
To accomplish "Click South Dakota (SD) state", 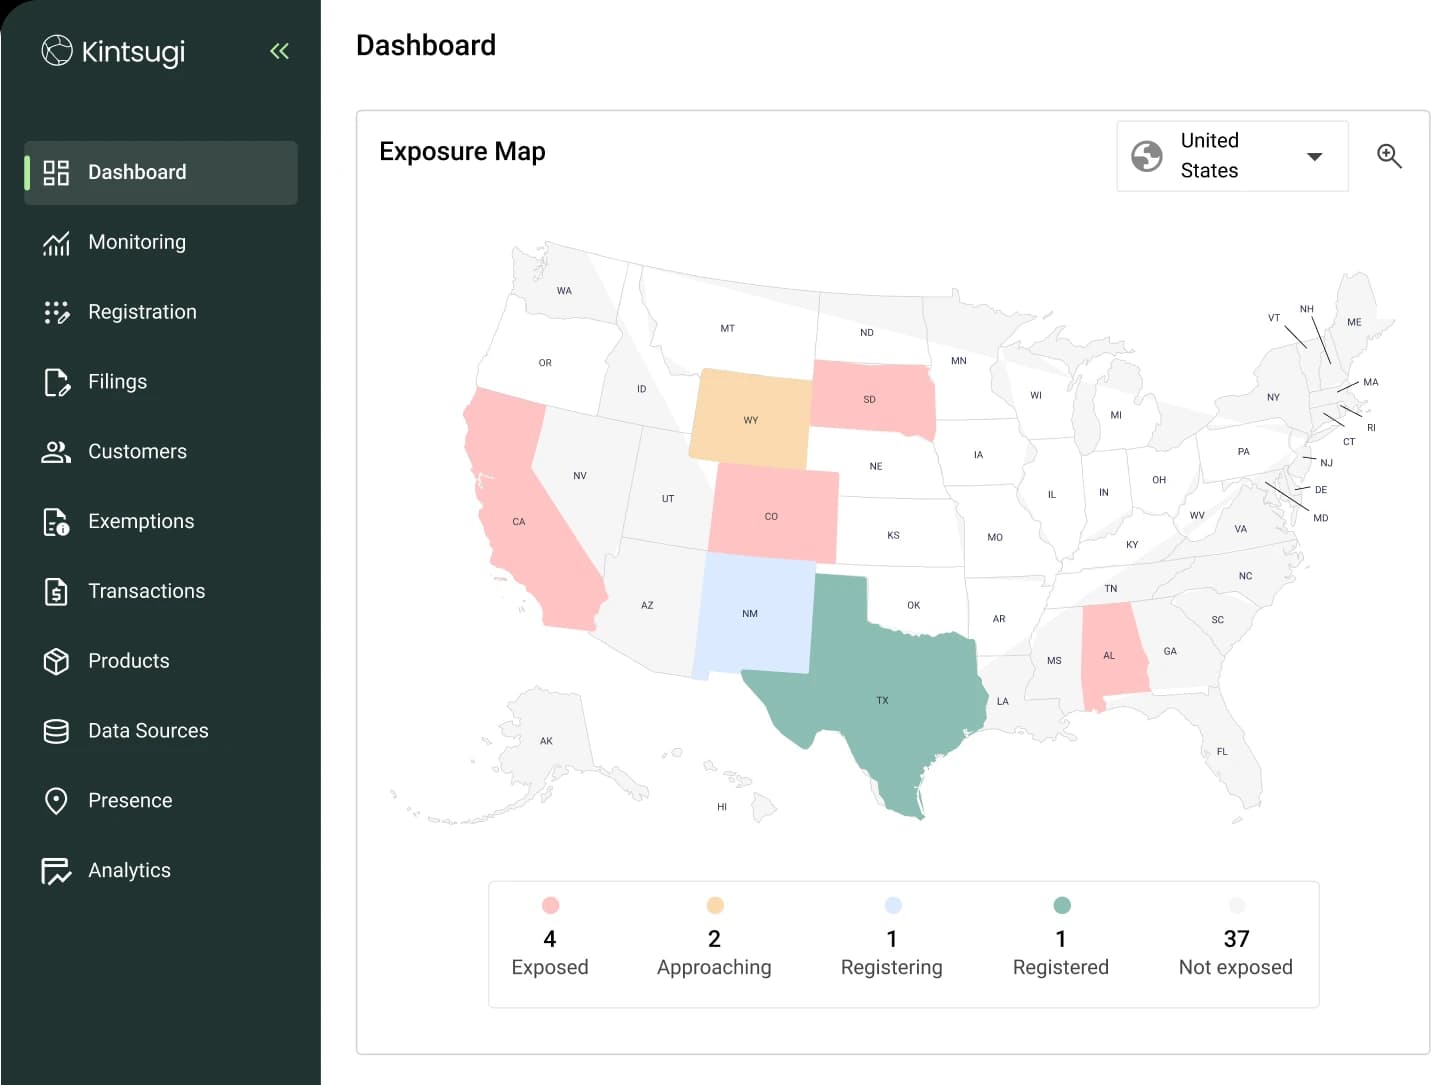I will point(872,398).
